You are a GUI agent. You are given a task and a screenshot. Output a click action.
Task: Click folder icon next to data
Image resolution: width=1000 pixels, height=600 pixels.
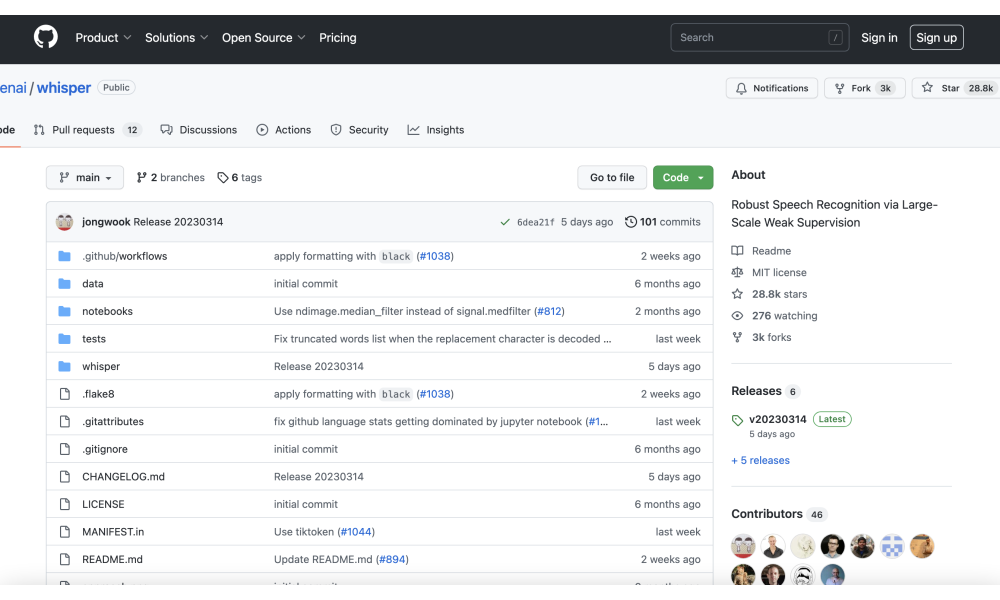coord(64,284)
